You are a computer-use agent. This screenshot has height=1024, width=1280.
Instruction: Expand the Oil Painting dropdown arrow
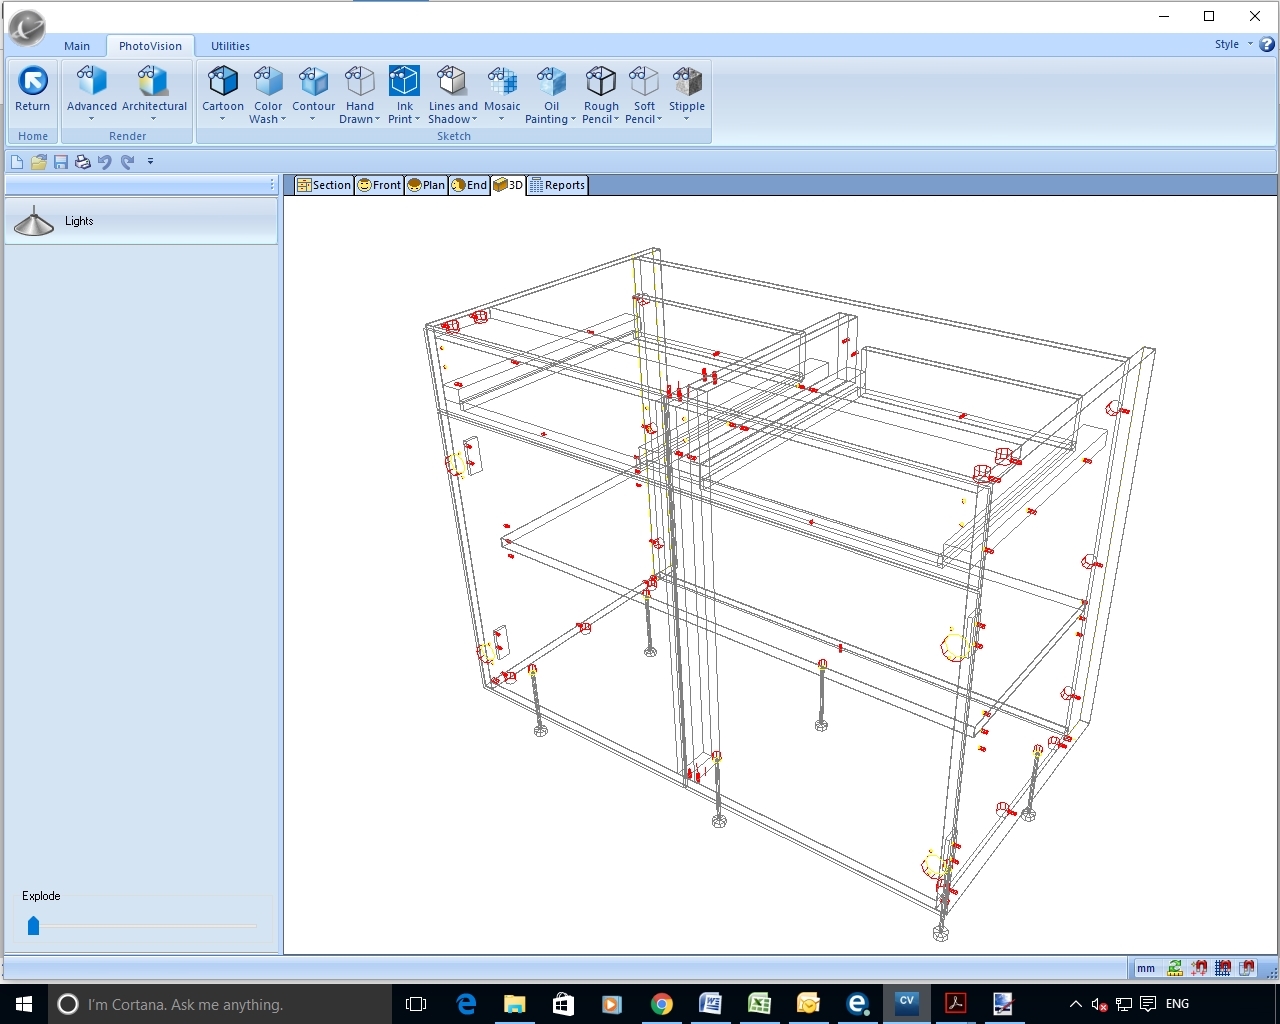pyautogui.click(x=573, y=120)
